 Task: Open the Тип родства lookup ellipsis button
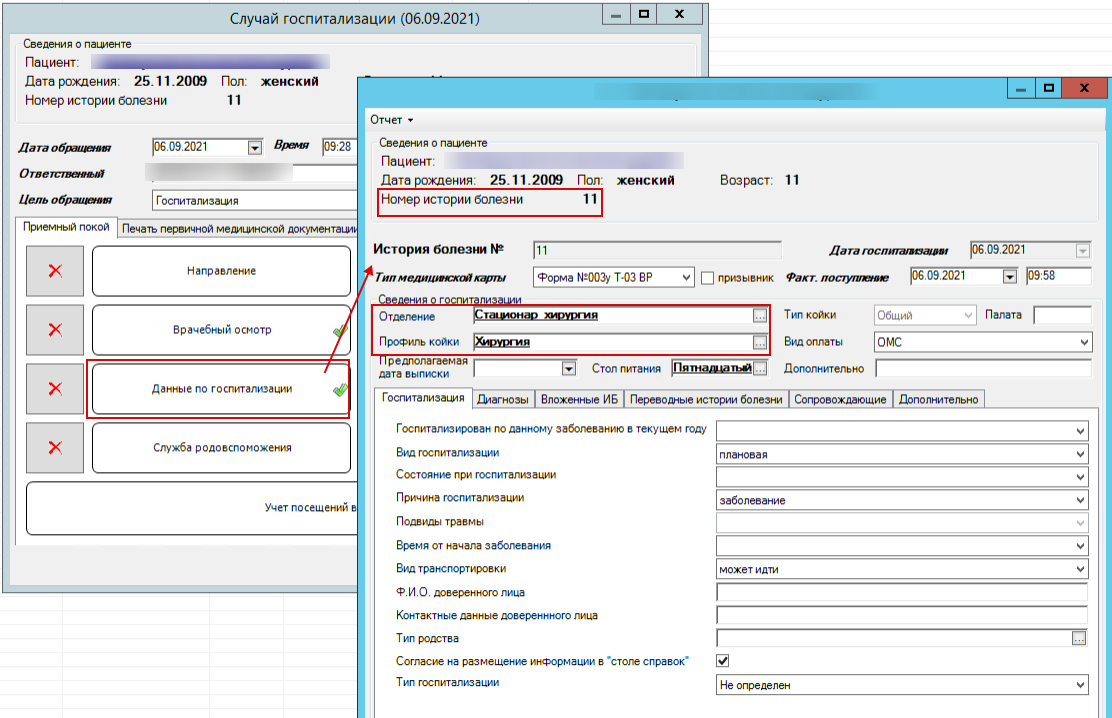click(x=1079, y=639)
